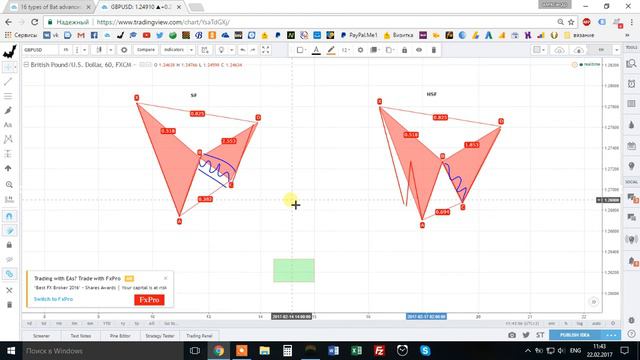Viewport: 640px width, 360px height.
Task: Click the red FxPro ad button
Action: 149,300
